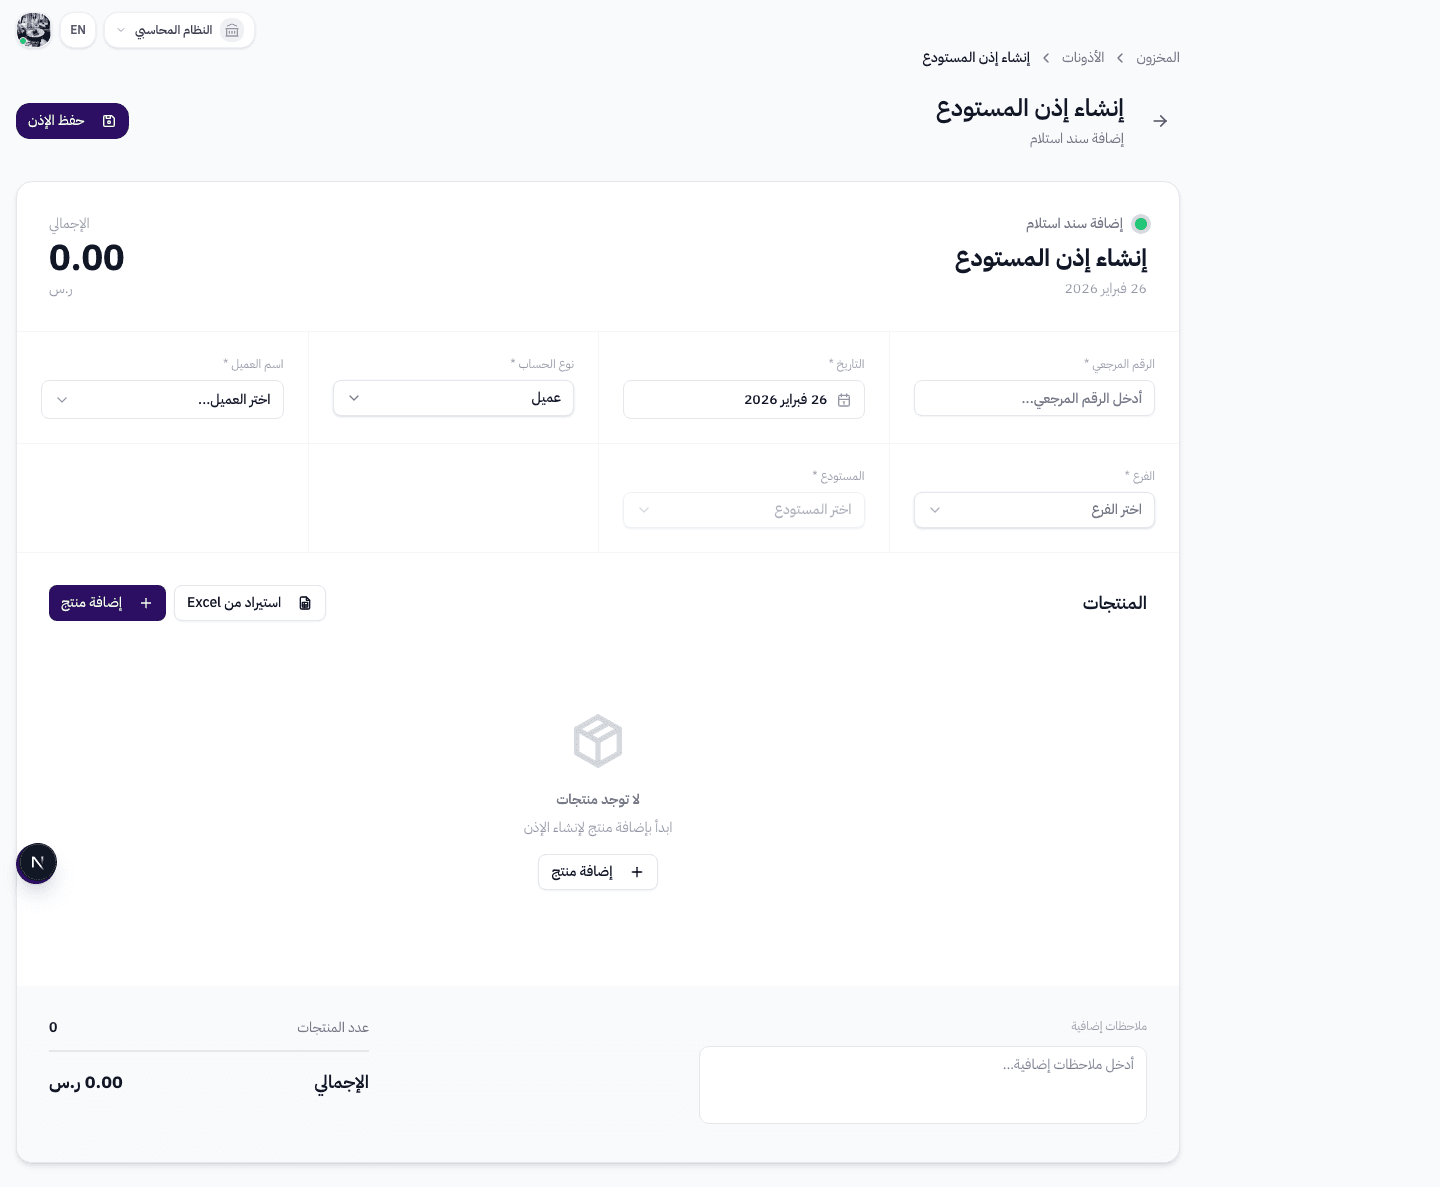This screenshot has width=1440, height=1187.
Task: Click إضافة منتج in the empty products area
Action: [x=597, y=872]
